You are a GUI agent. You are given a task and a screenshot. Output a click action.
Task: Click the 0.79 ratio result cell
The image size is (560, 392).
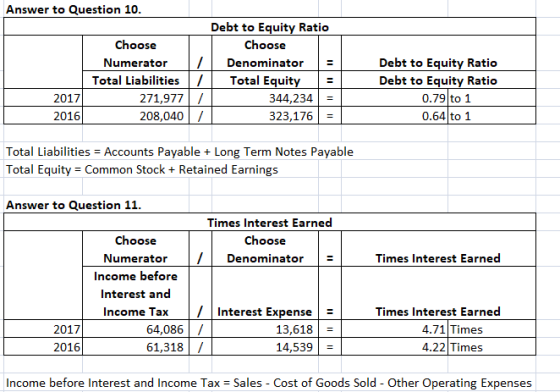pyautogui.click(x=394, y=98)
